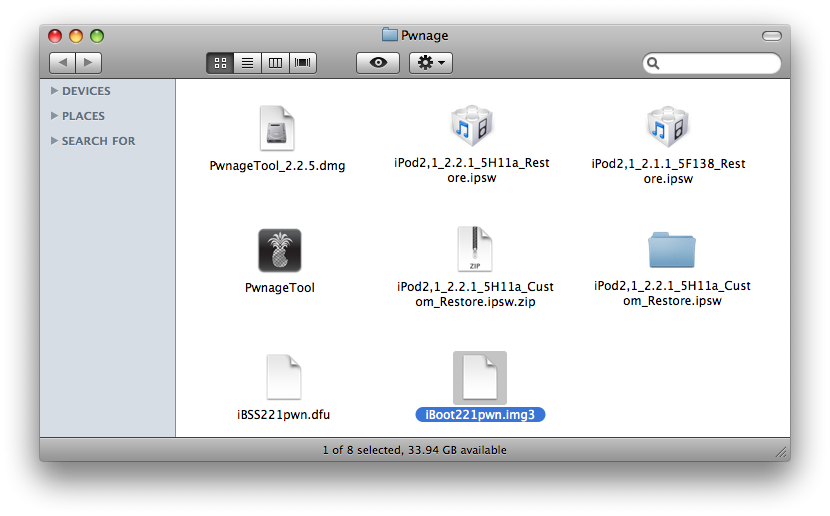
Task: Go forward with the right arrow button
Action: 89,63
